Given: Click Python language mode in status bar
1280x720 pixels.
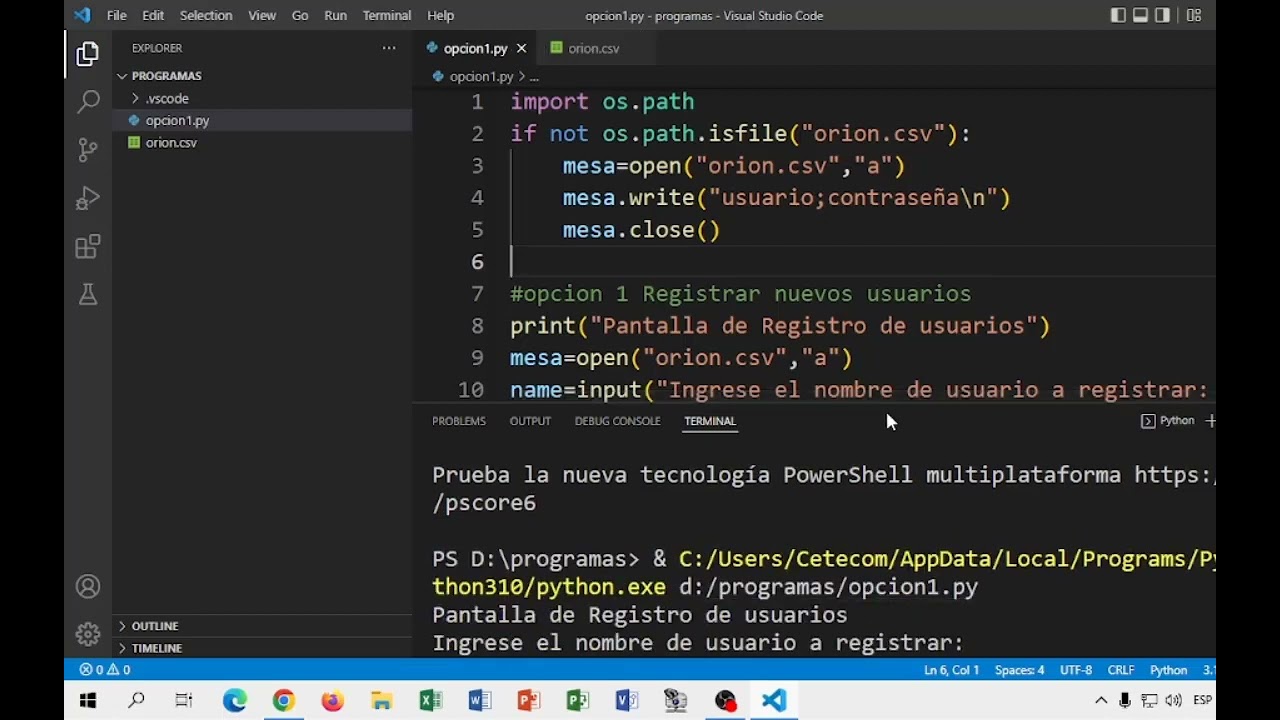Looking at the screenshot, I should pos(1168,670).
